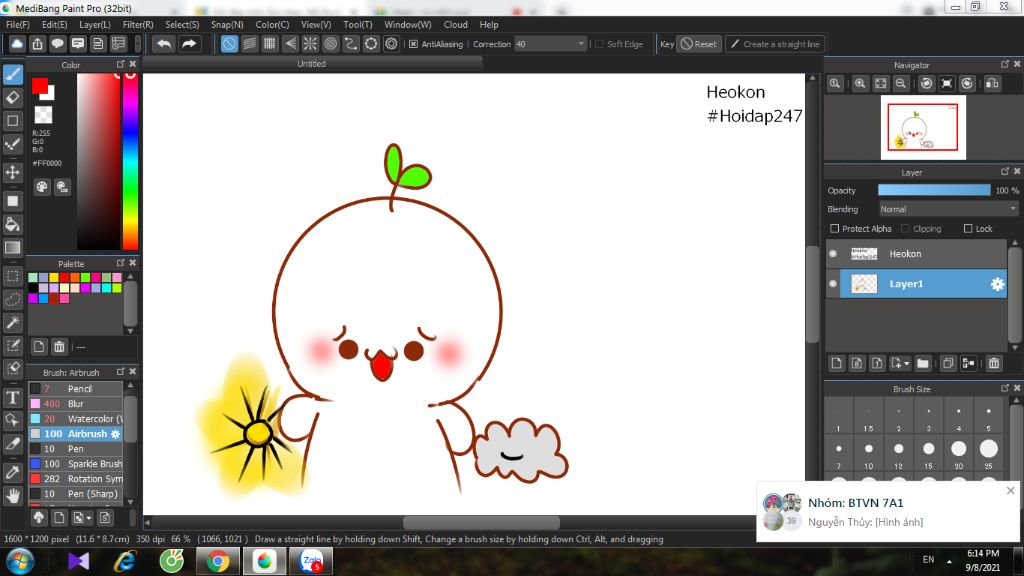Viewport: 1024px width, 576px height.
Task: Toggle the AntiAliasing checkbox
Action: tap(413, 44)
